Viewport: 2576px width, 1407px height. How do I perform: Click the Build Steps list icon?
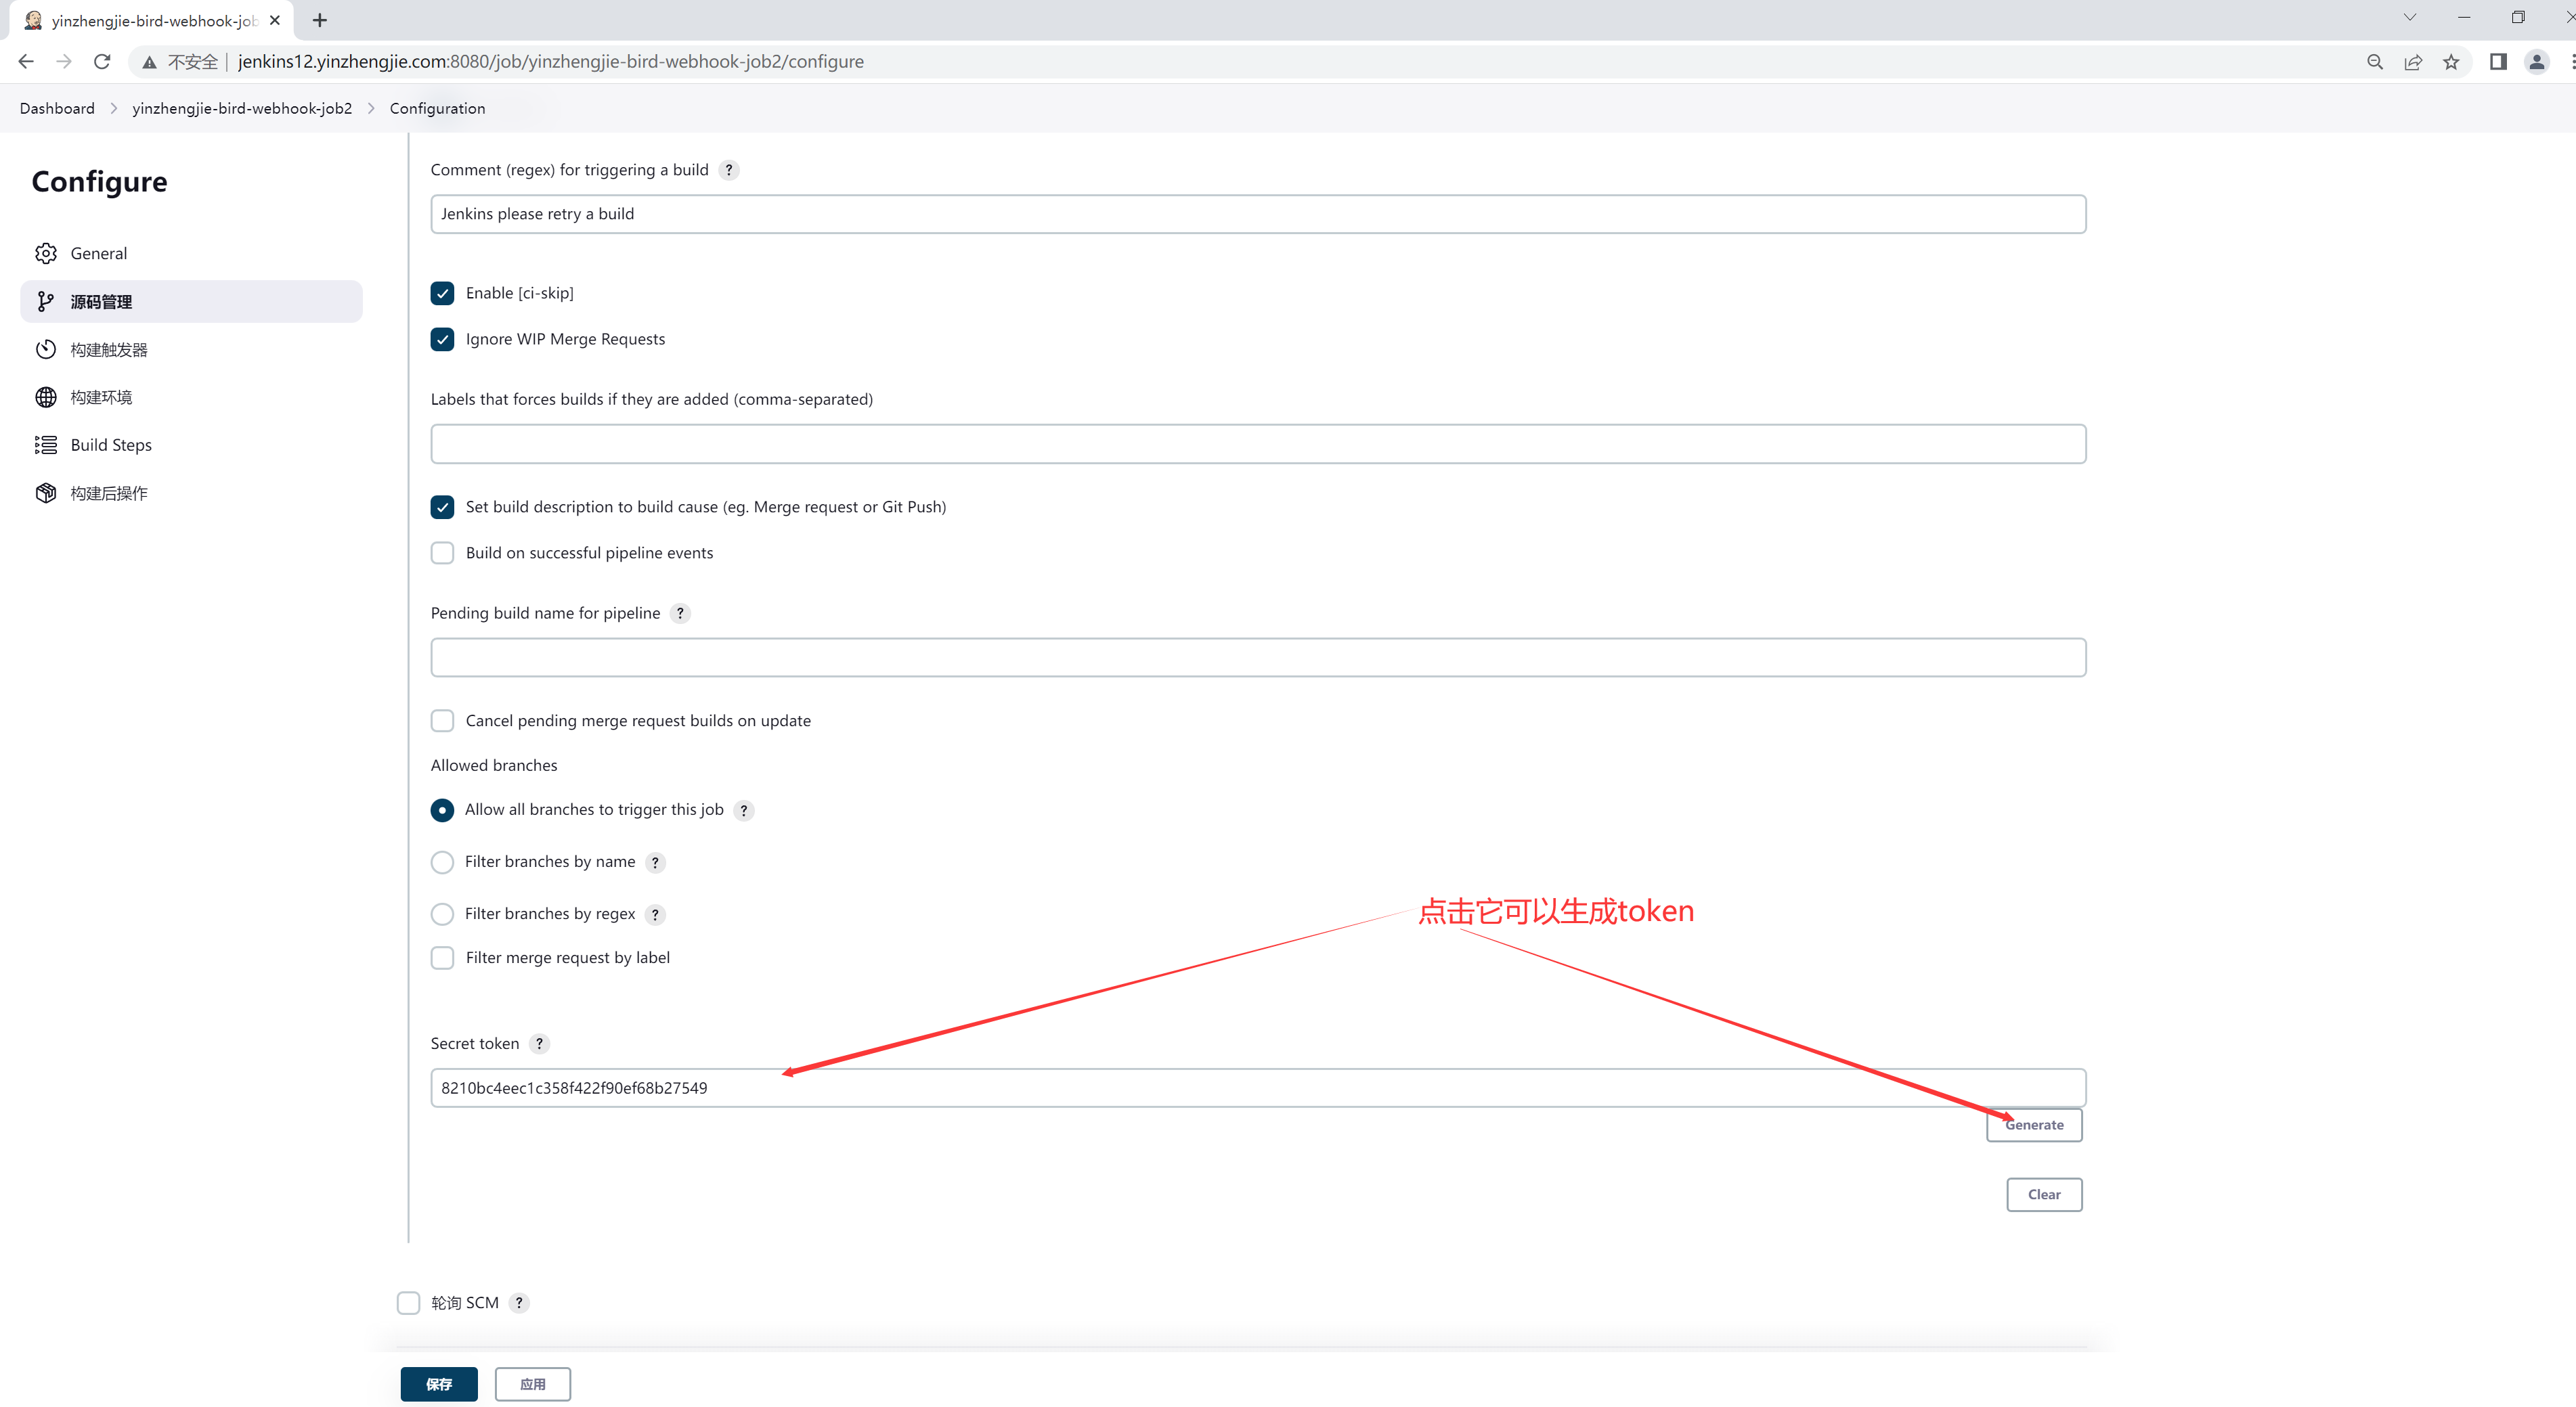coord(46,445)
